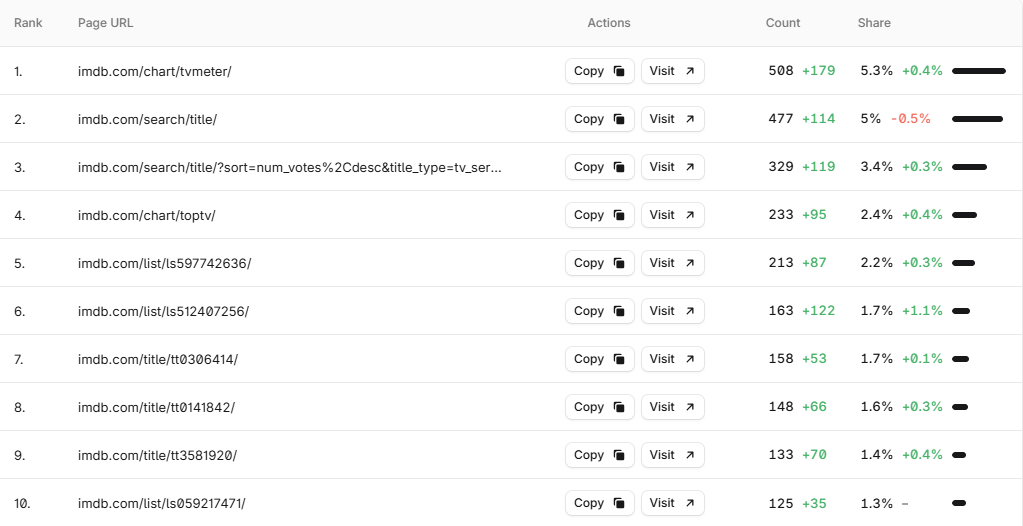The image size is (1023, 526).
Task: Click the count value 233
Action: point(781,215)
